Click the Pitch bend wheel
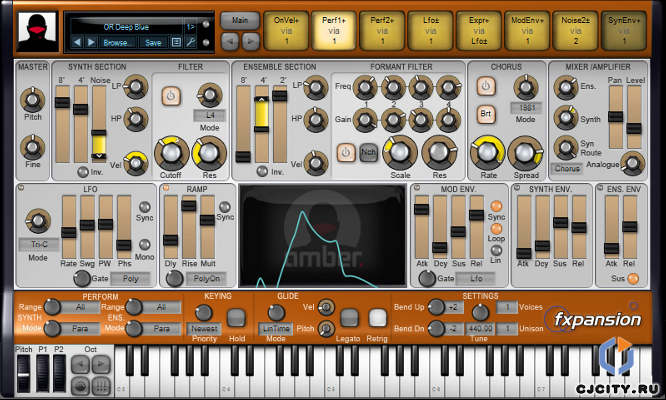The height and width of the screenshot is (400, 666). point(23,374)
